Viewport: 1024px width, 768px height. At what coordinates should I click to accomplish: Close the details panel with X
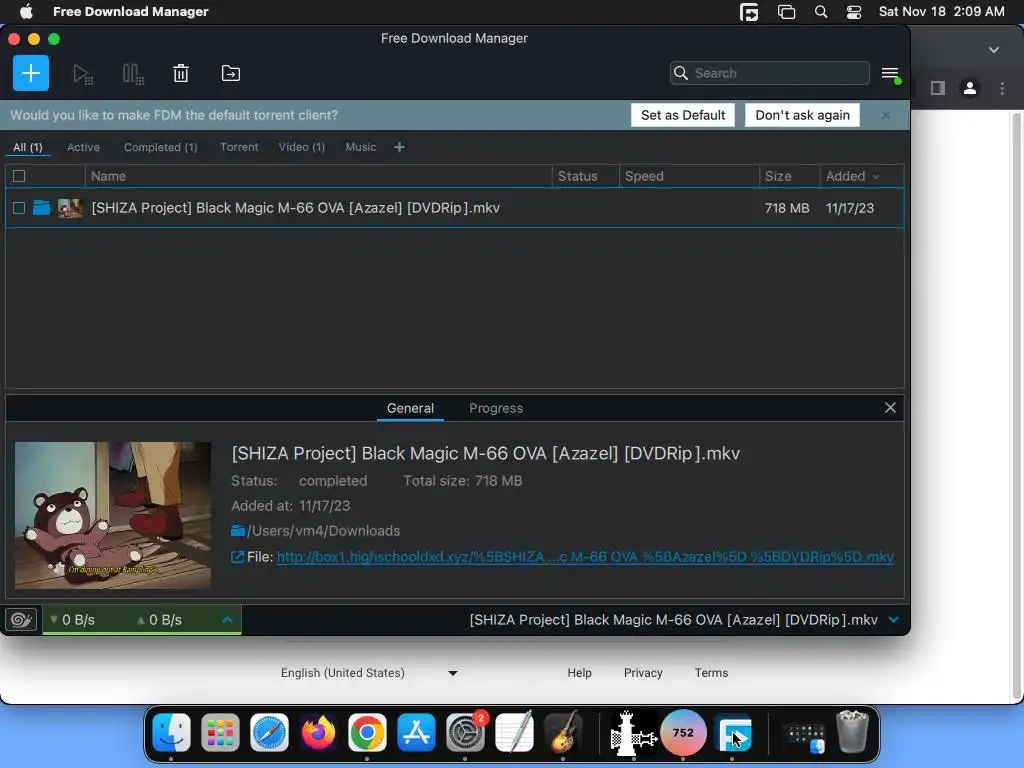890,408
